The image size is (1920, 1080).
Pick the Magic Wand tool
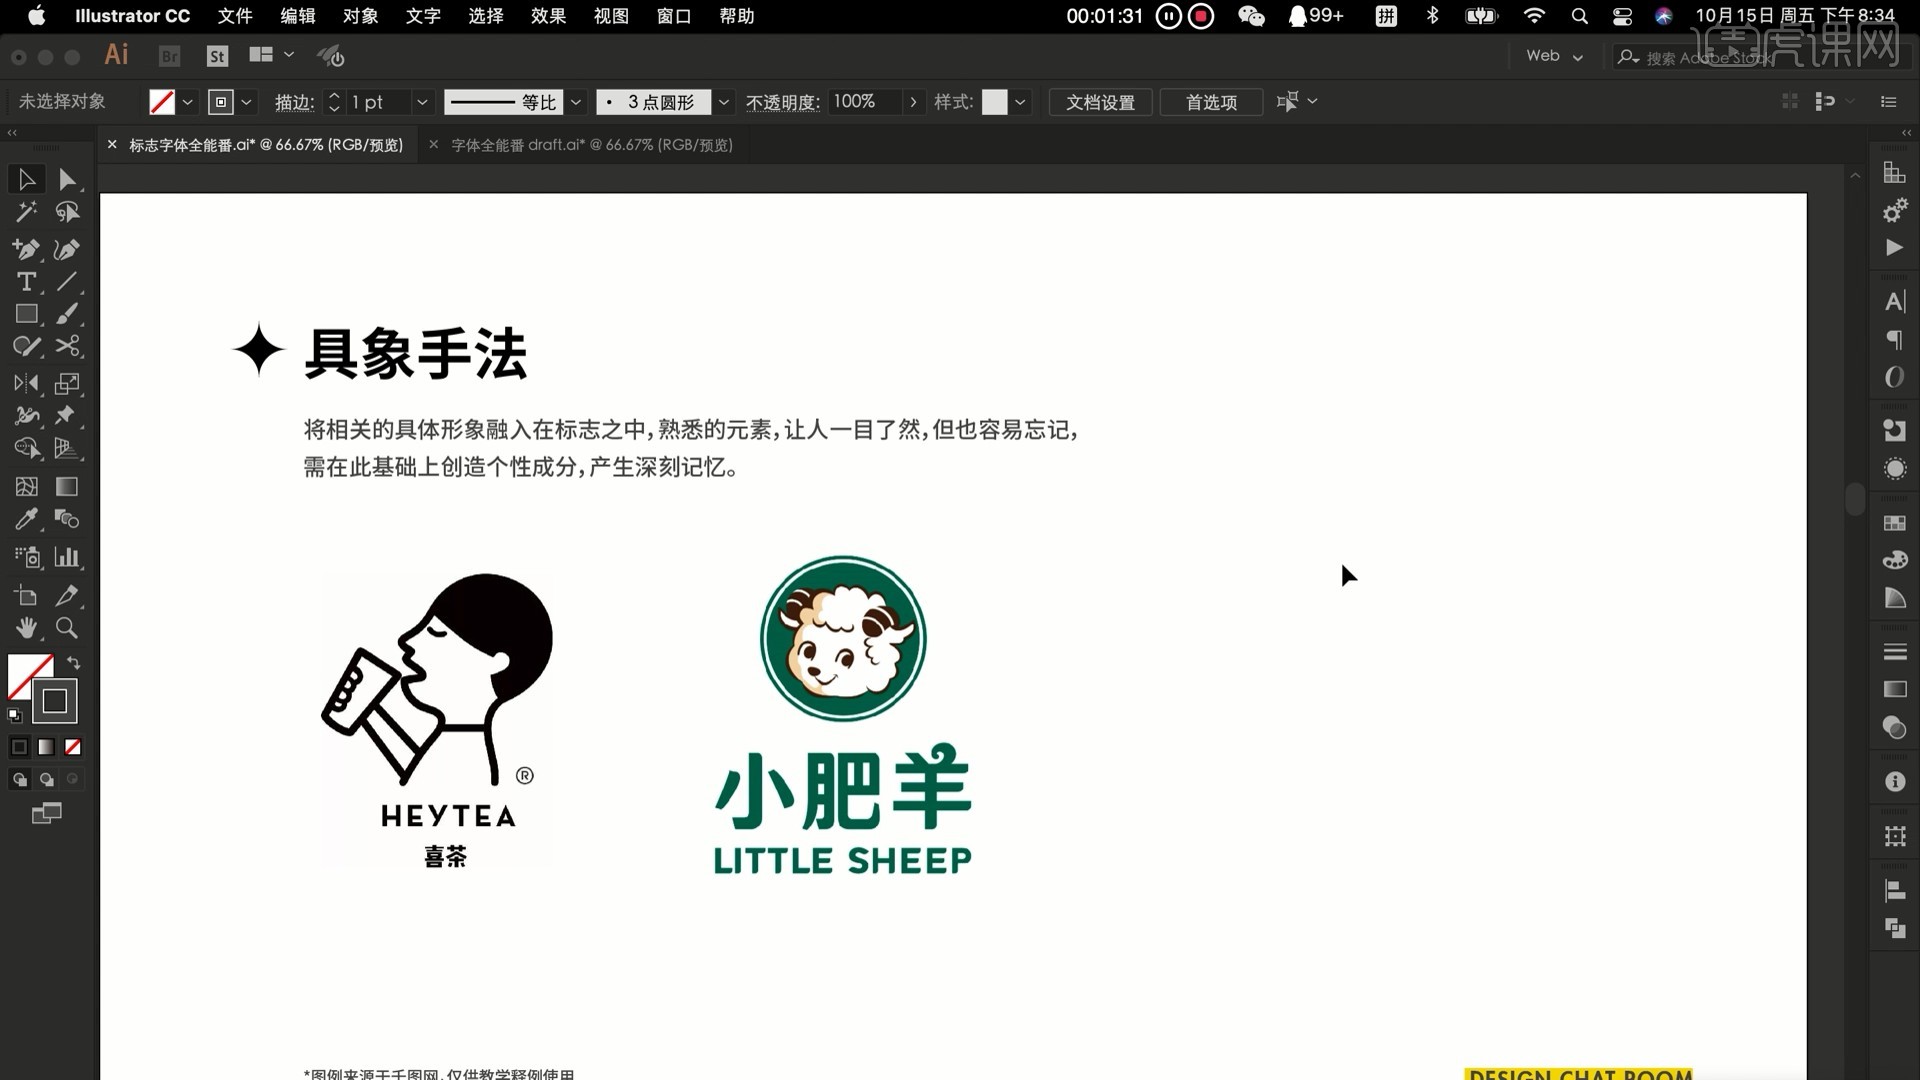pyautogui.click(x=26, y=212)
